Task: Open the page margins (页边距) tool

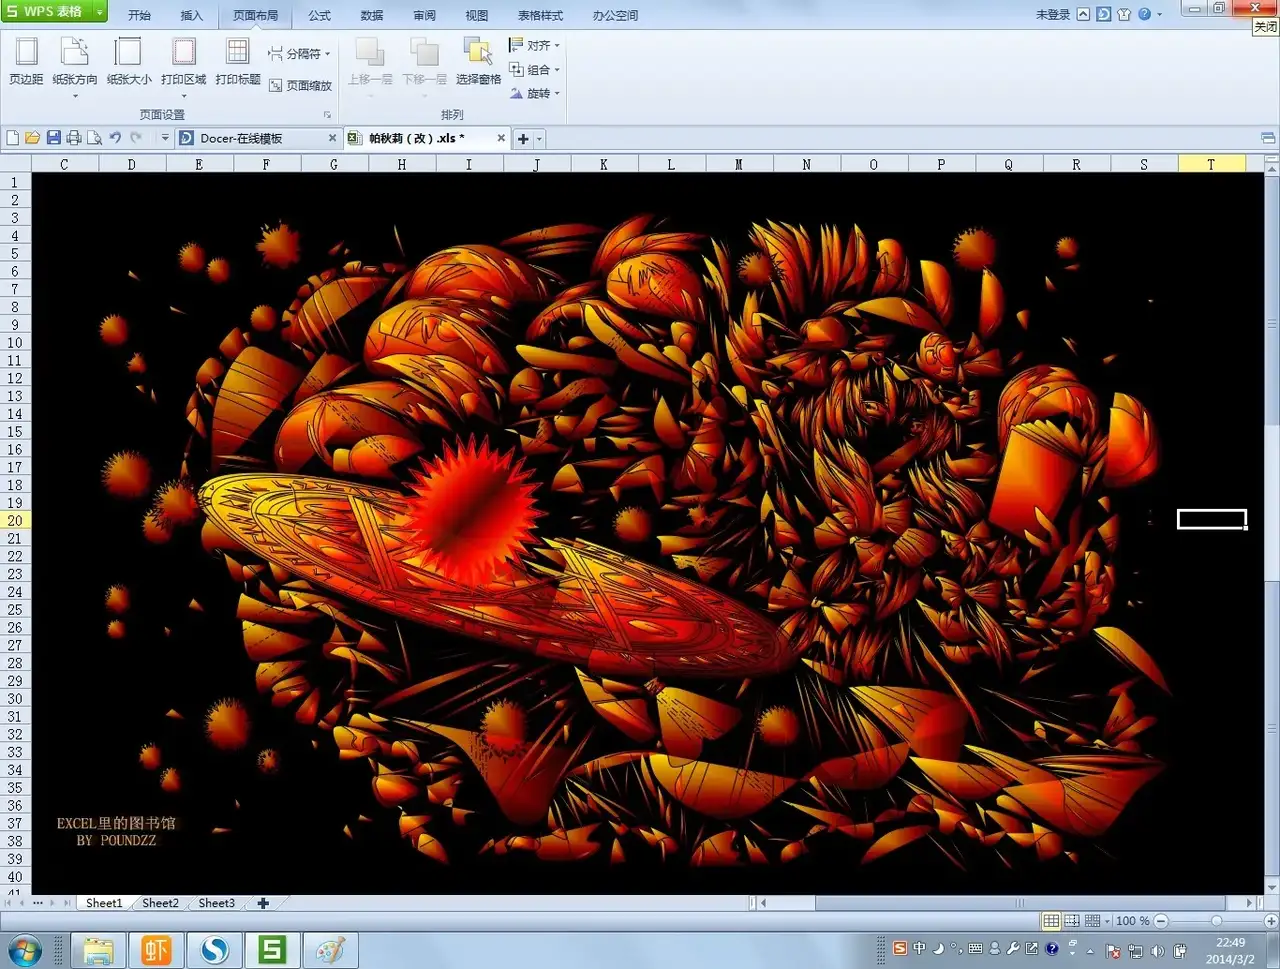Action: [x=26, y=60]
